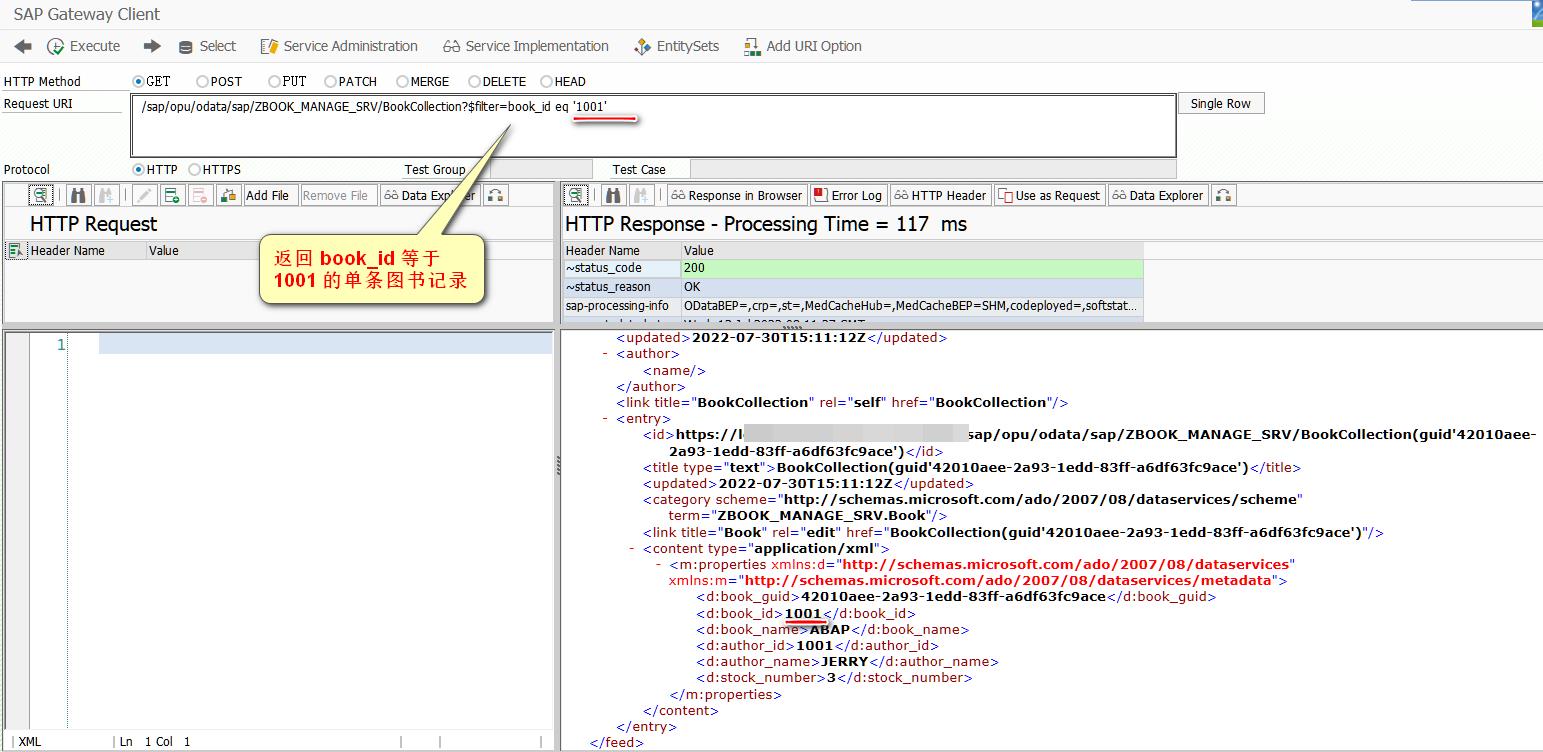Viewport: 1543px width, 752px height.
Task: Execute the HTTP request
Action: pyautogui.click(x=84, y=46)
